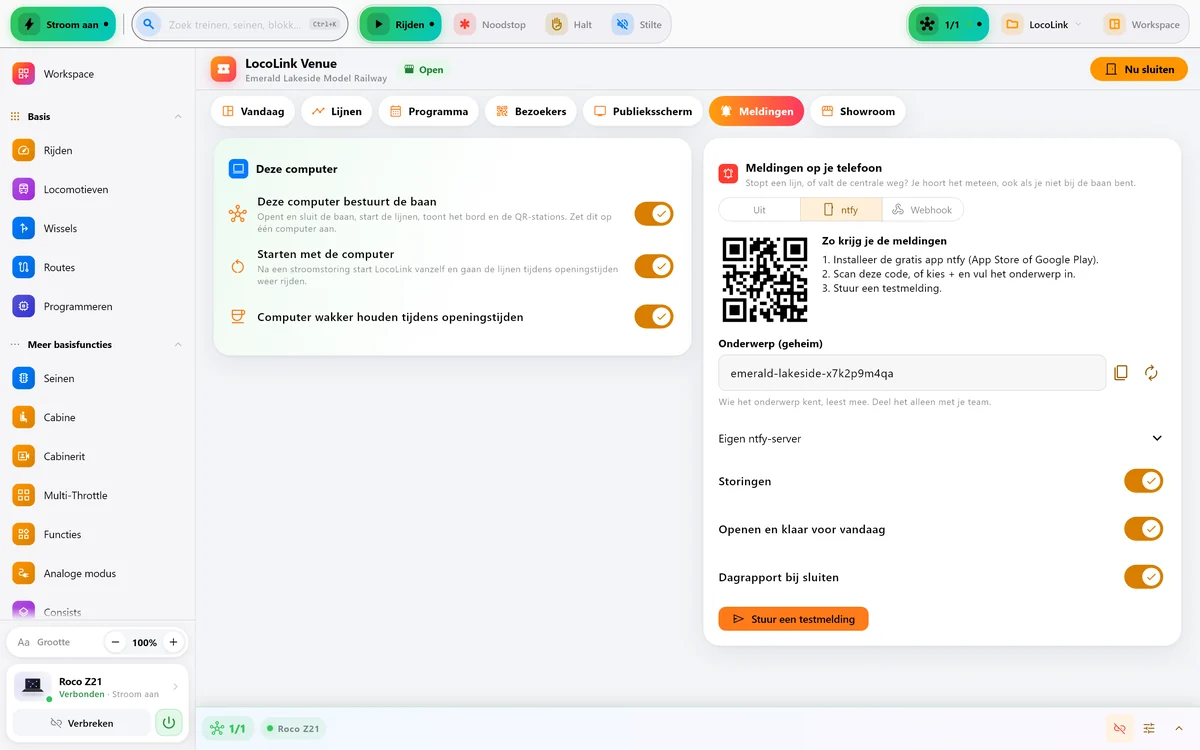
Task: Decrease text size with the minus button
Action: (115, 642)
